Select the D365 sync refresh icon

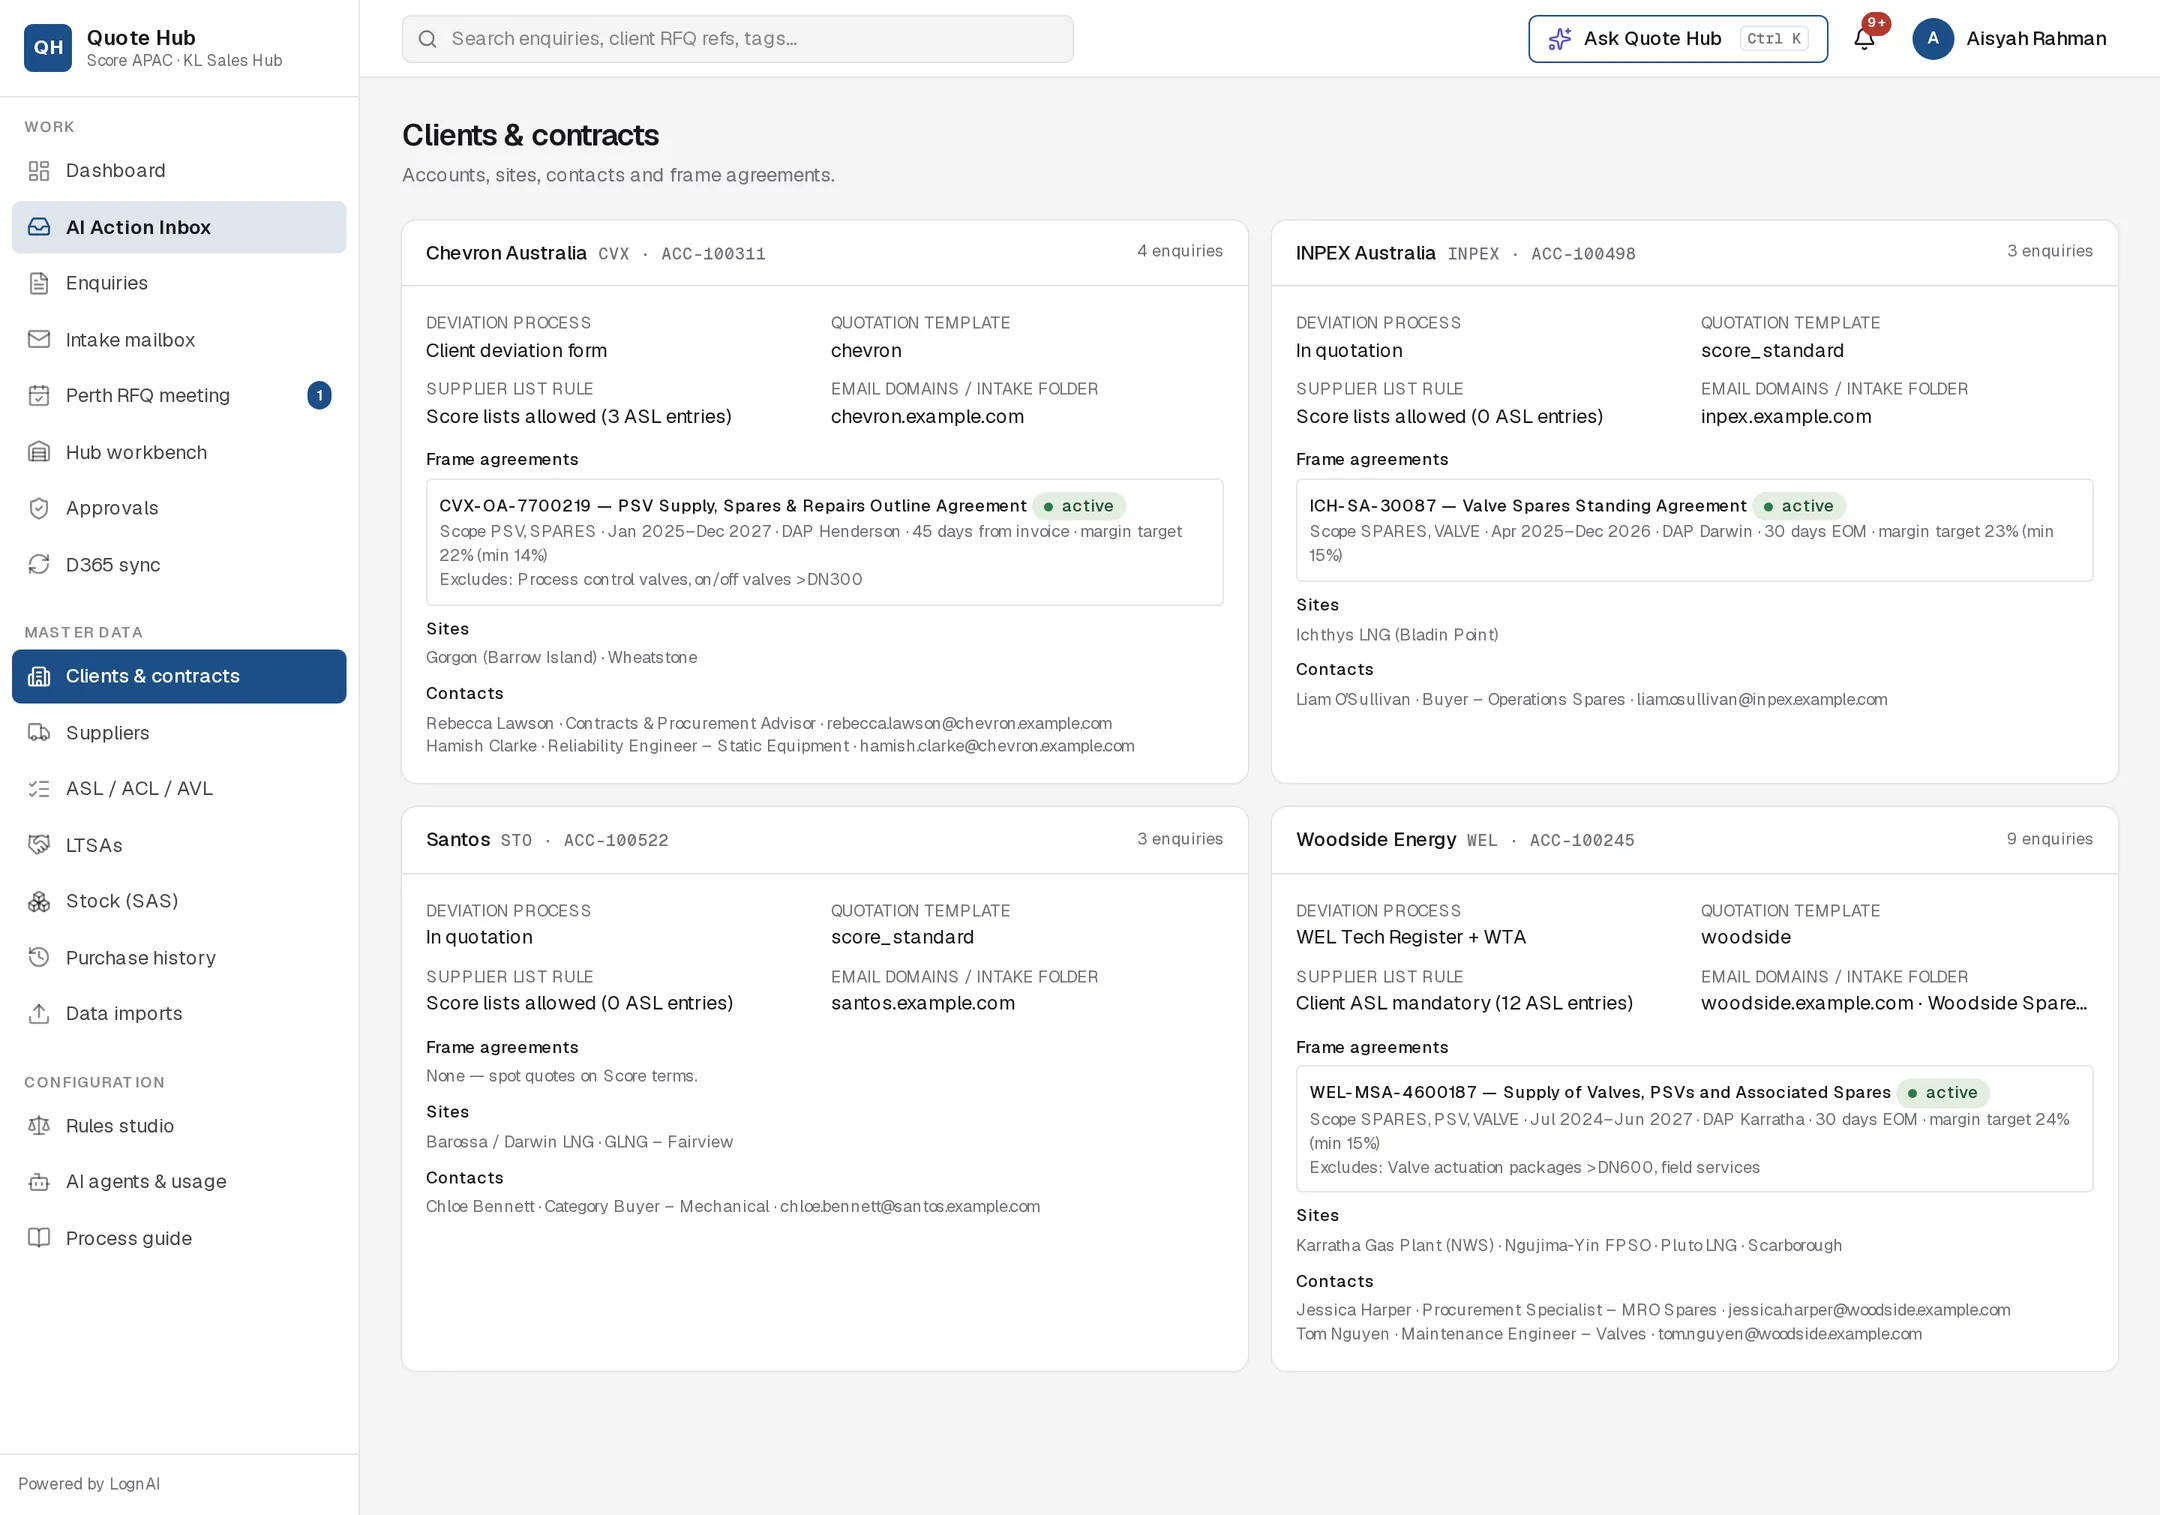pos(39,564)
